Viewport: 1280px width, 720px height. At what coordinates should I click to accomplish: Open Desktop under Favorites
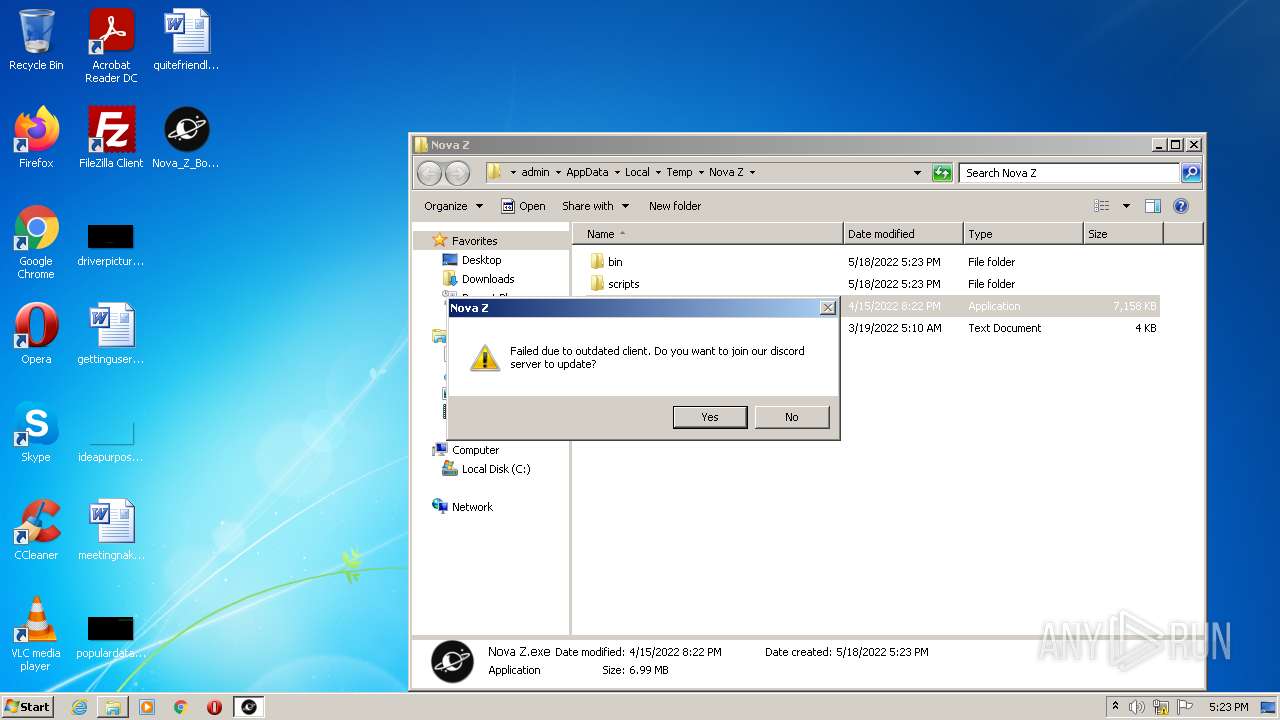pyautogui.click(x=481, y=260)
